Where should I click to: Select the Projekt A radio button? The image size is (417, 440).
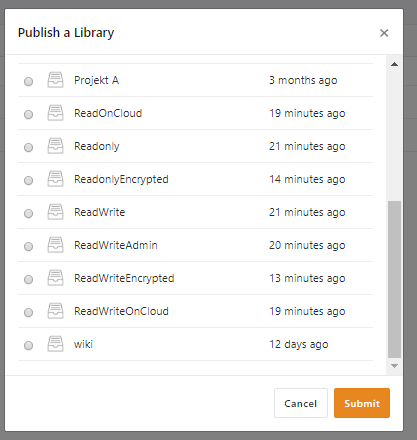pos(29,81)
